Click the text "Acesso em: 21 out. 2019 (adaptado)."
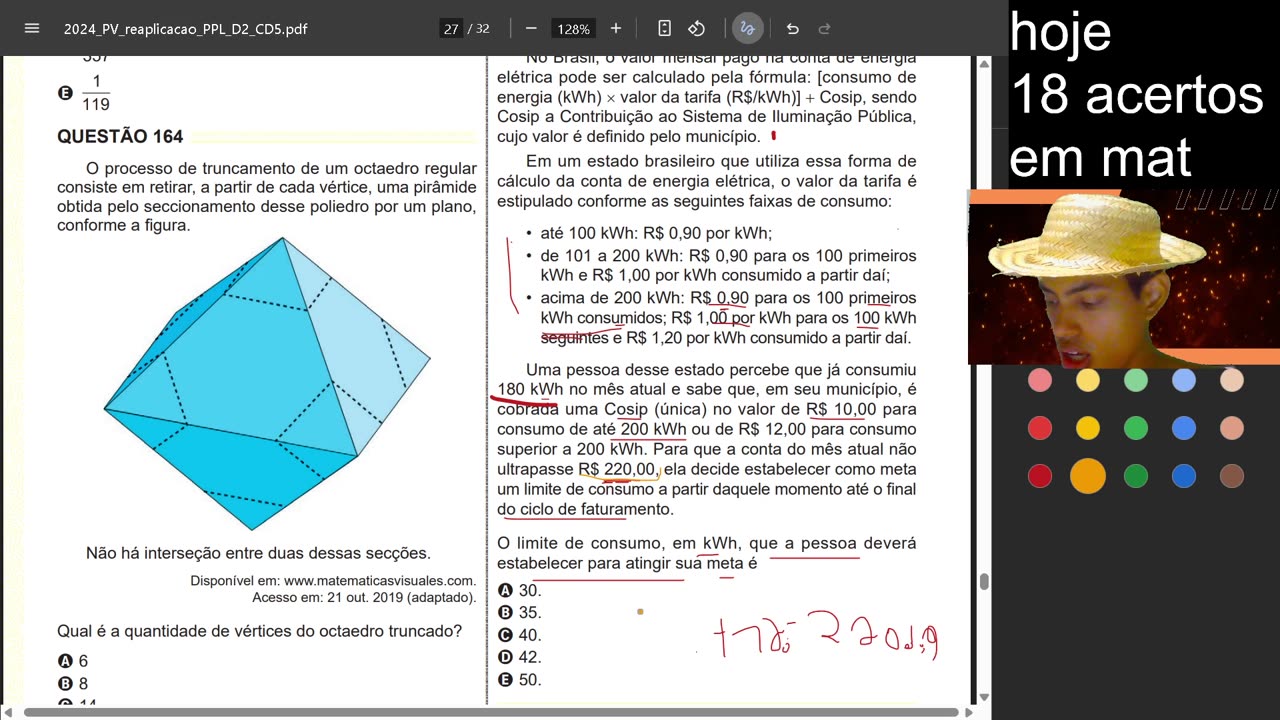The width and height of the screenshot is (1280, 720). click(364, 597)
